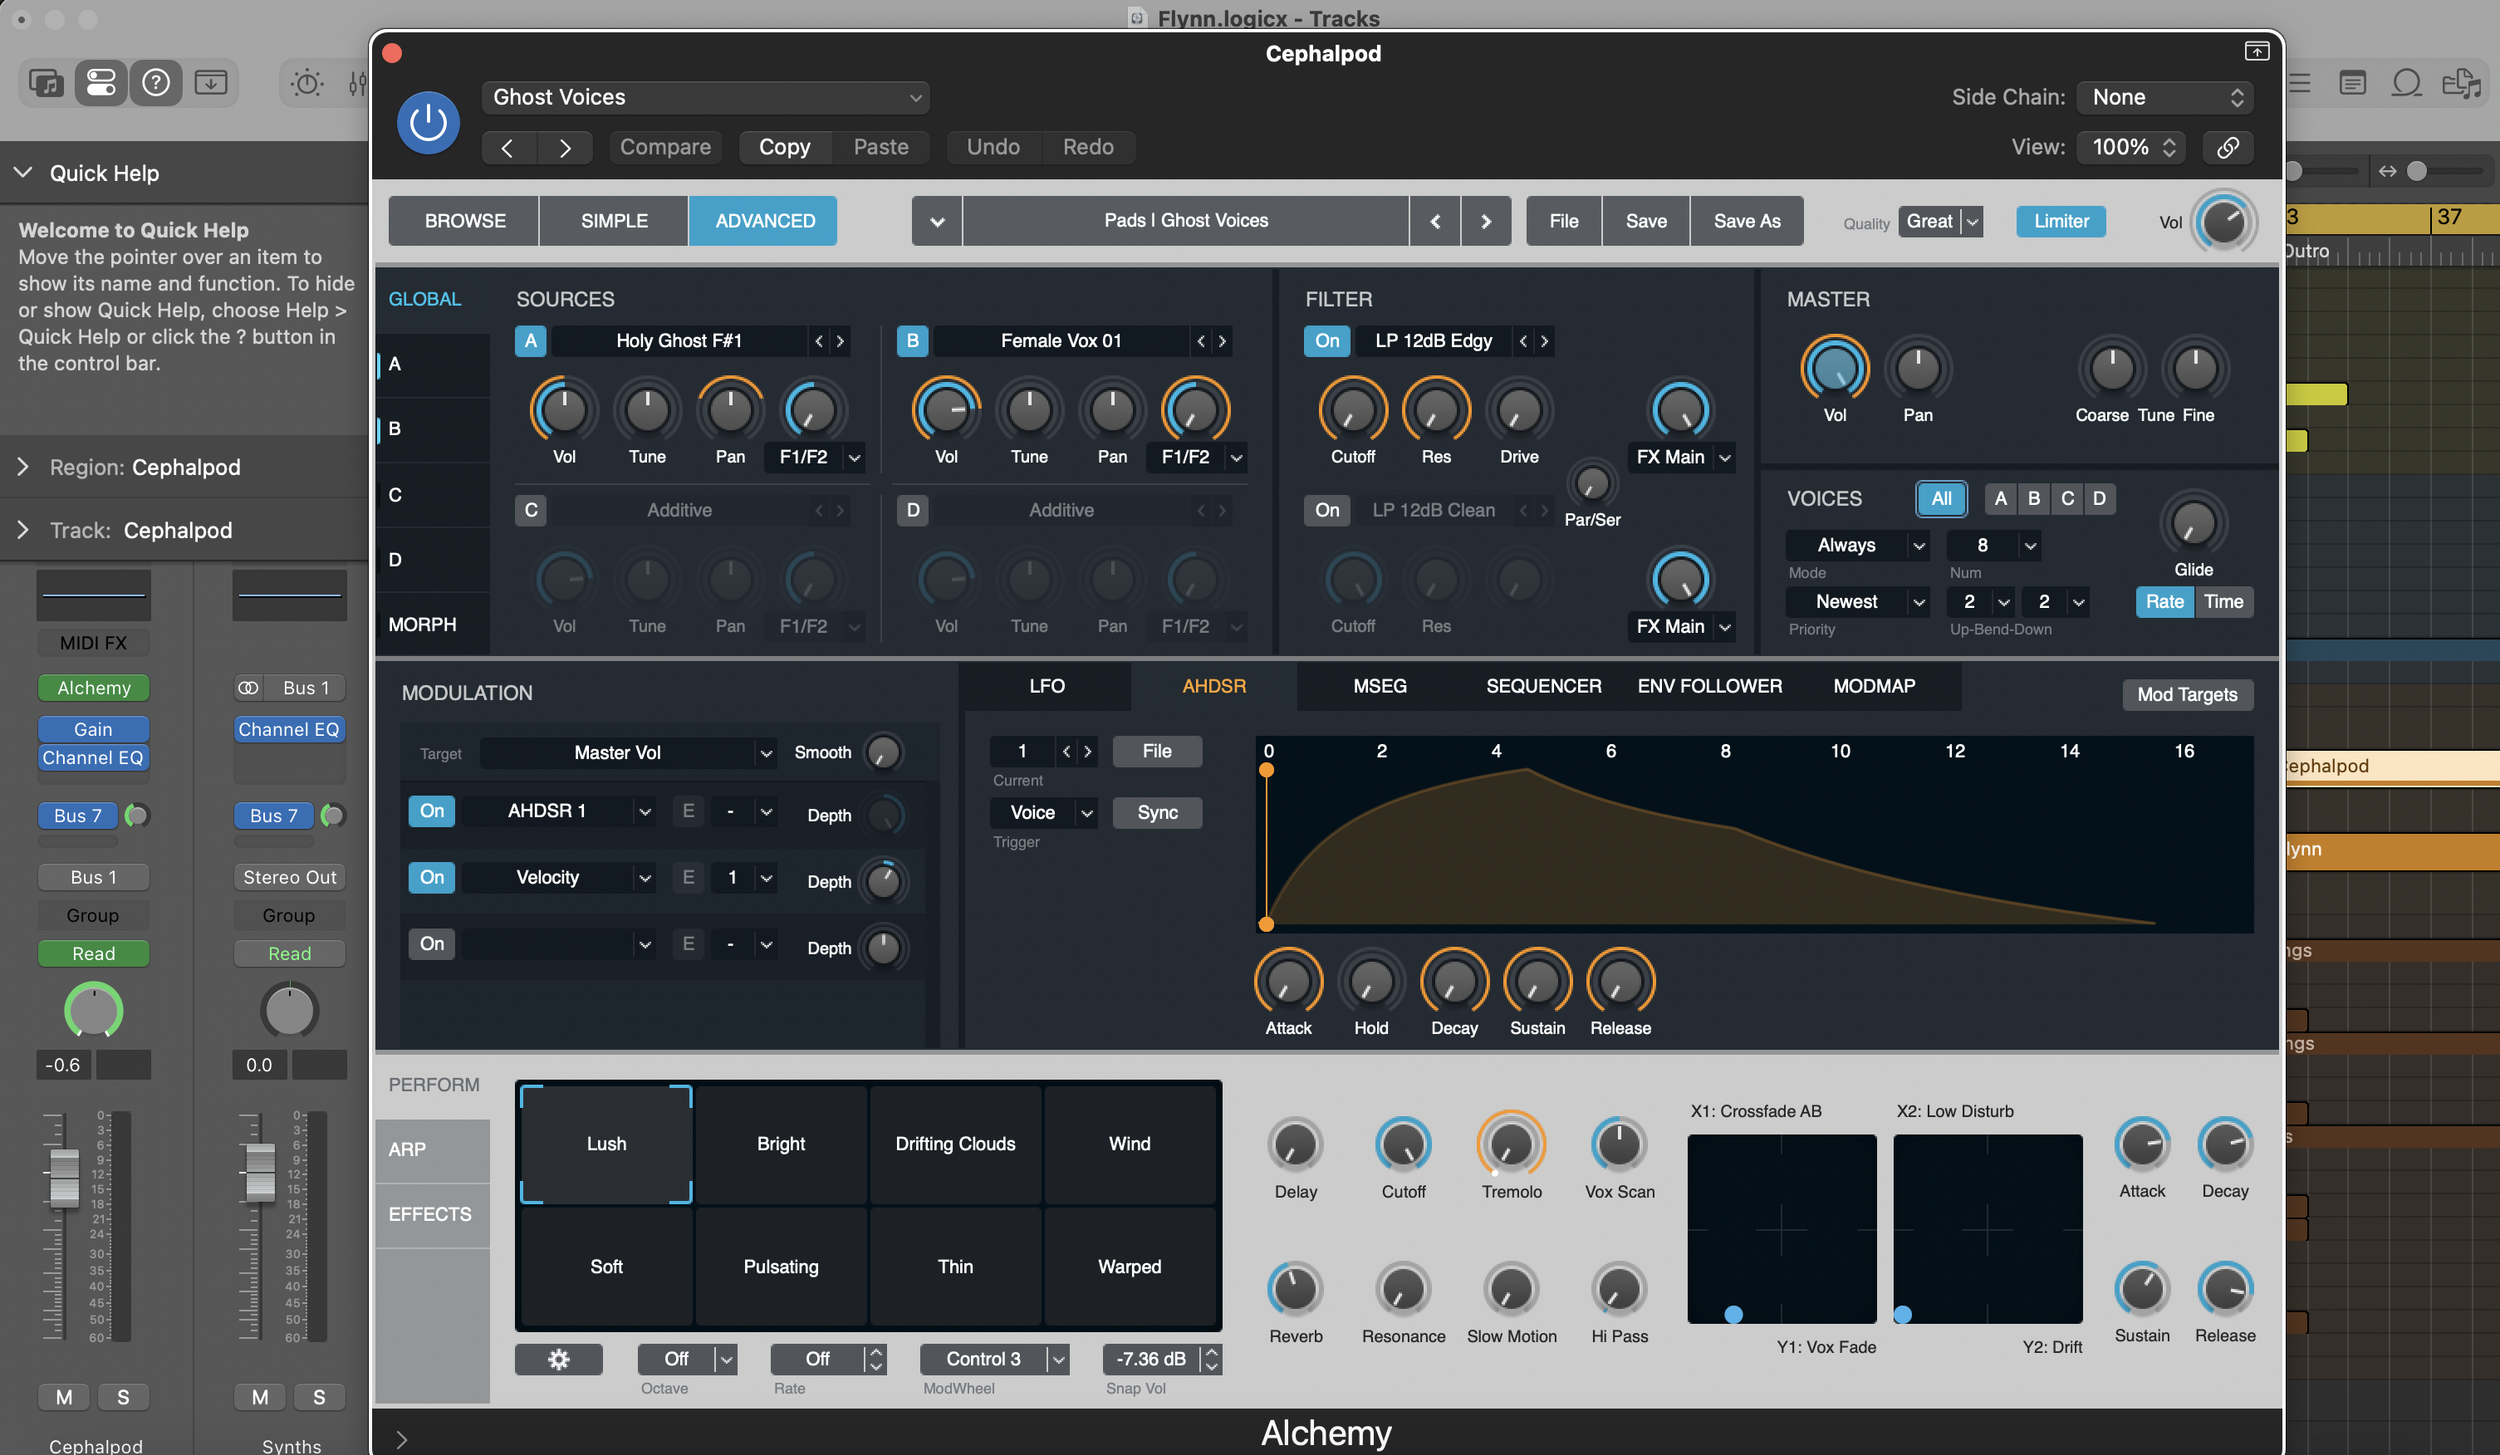The image size is (2500, 1455).
Task: Click the link icon next to View
Action: point(2227,147)
